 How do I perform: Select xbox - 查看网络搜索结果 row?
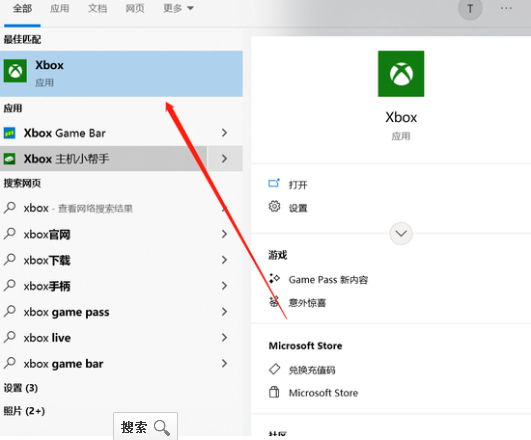pos(121,208)
